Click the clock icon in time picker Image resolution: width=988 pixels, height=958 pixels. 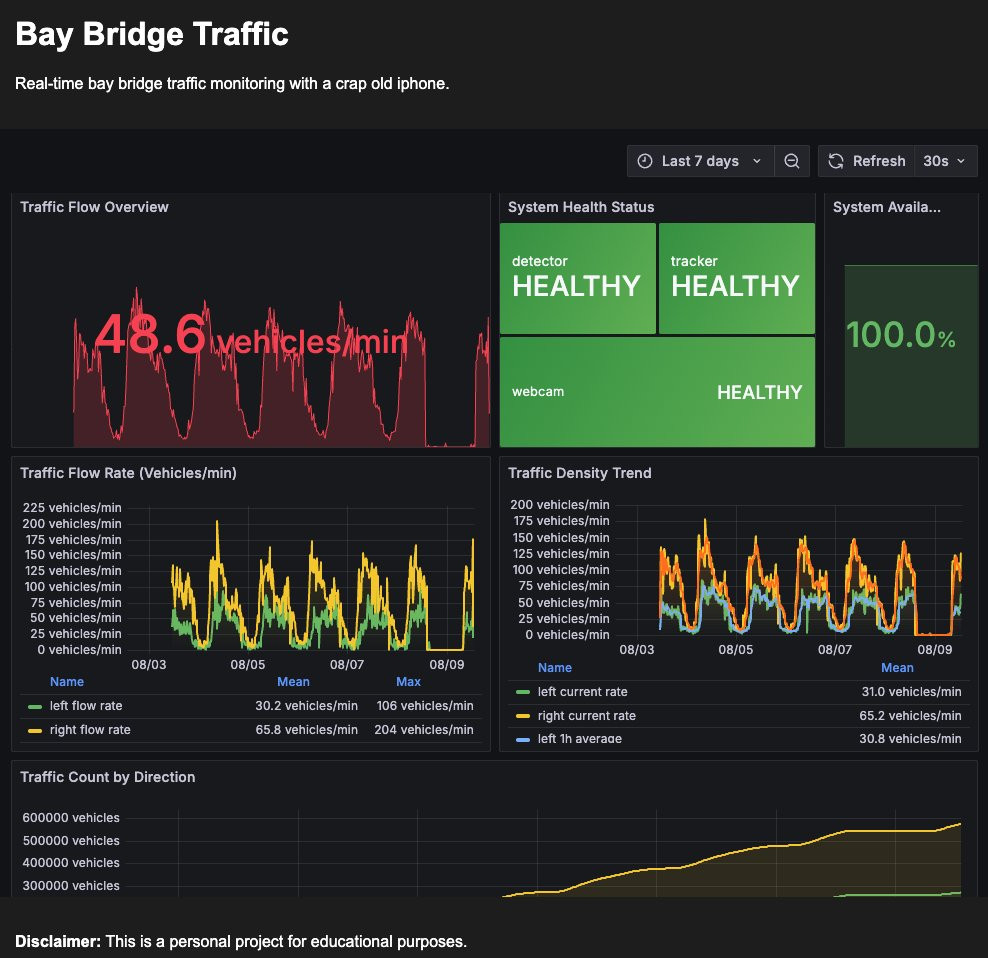tap(645, 161)
